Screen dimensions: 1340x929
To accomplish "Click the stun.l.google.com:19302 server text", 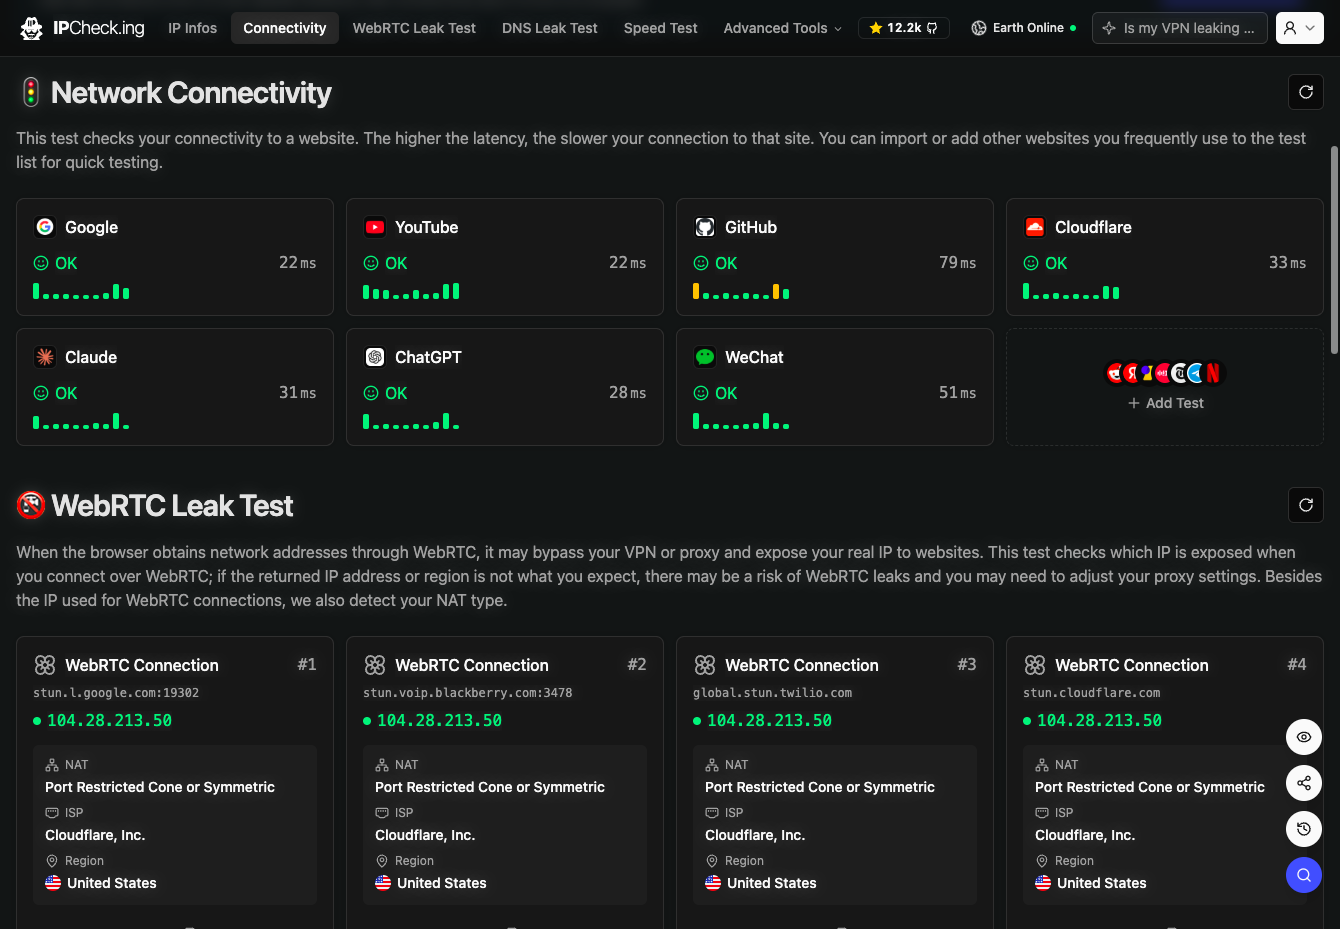I will pyautogui.click(x=116, y=693).
